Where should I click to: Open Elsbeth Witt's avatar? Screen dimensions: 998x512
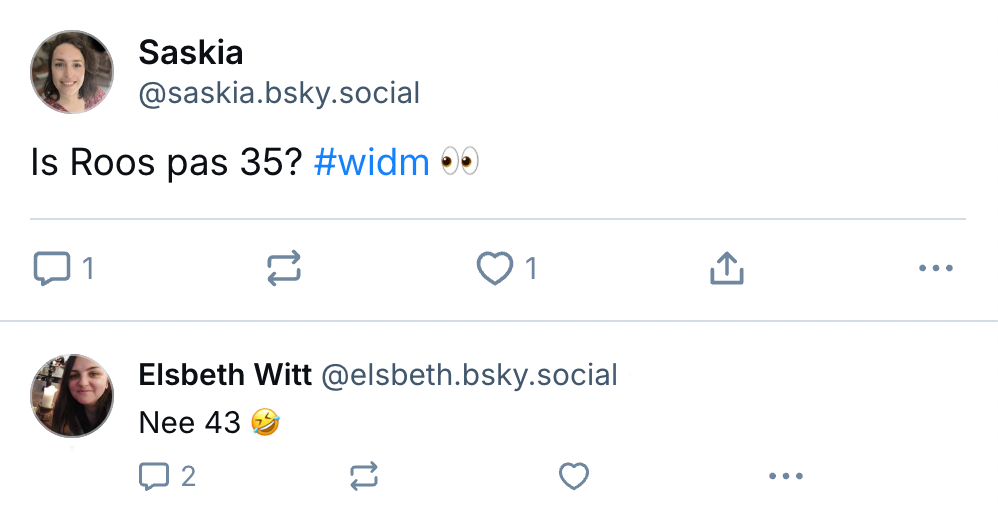click(72, 395)
